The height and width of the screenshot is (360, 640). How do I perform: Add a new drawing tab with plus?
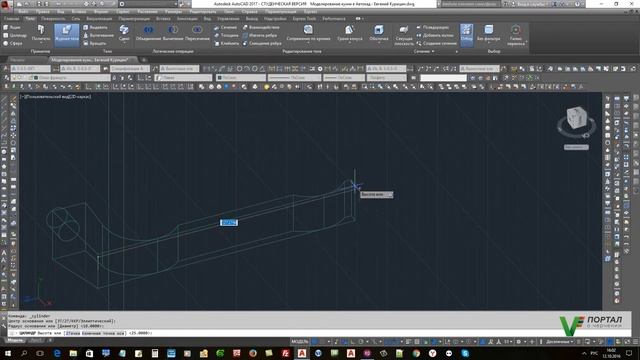coord(144,60)
